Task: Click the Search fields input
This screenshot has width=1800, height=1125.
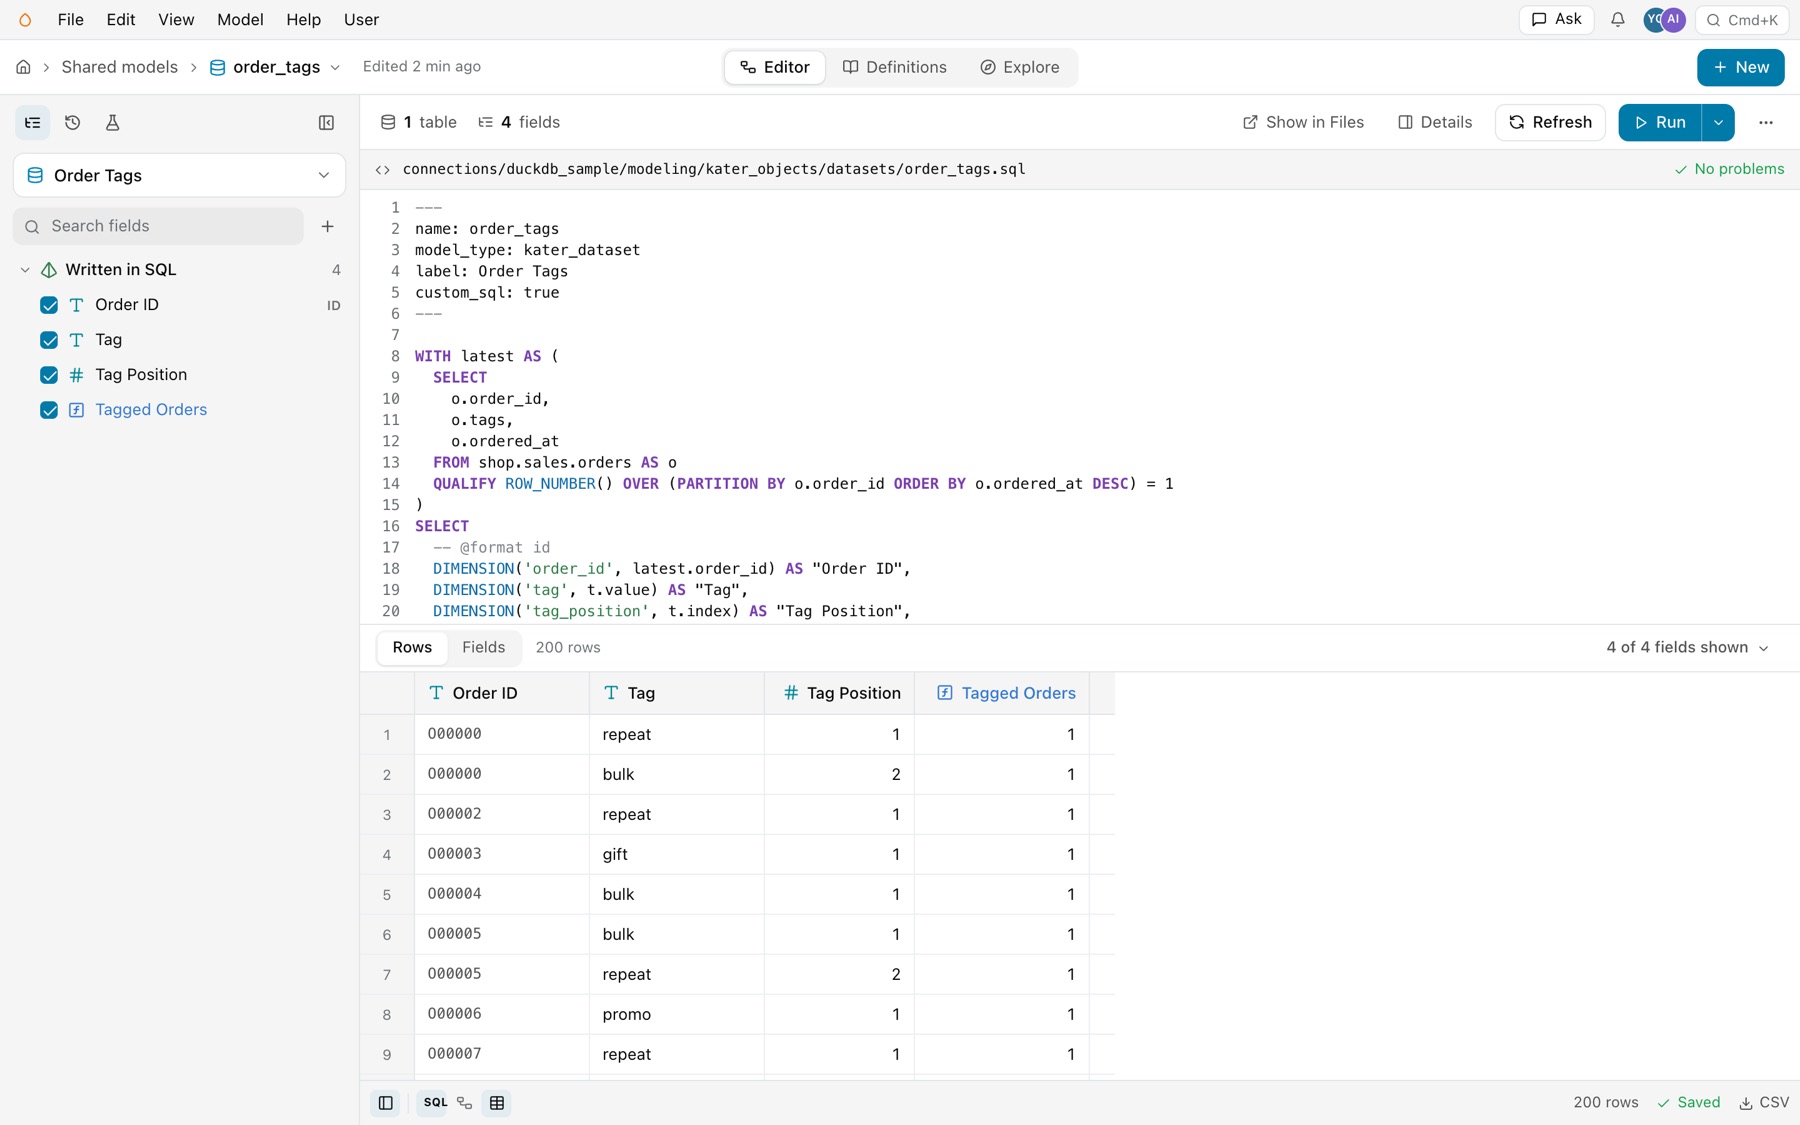Action: pos(158,227)
